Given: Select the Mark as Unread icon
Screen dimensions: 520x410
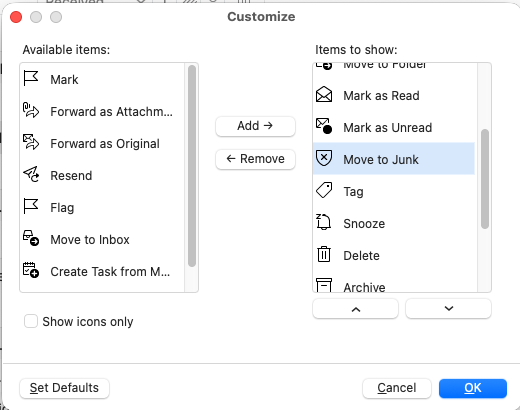Looking at the screenshot, I should pos(324,126).
